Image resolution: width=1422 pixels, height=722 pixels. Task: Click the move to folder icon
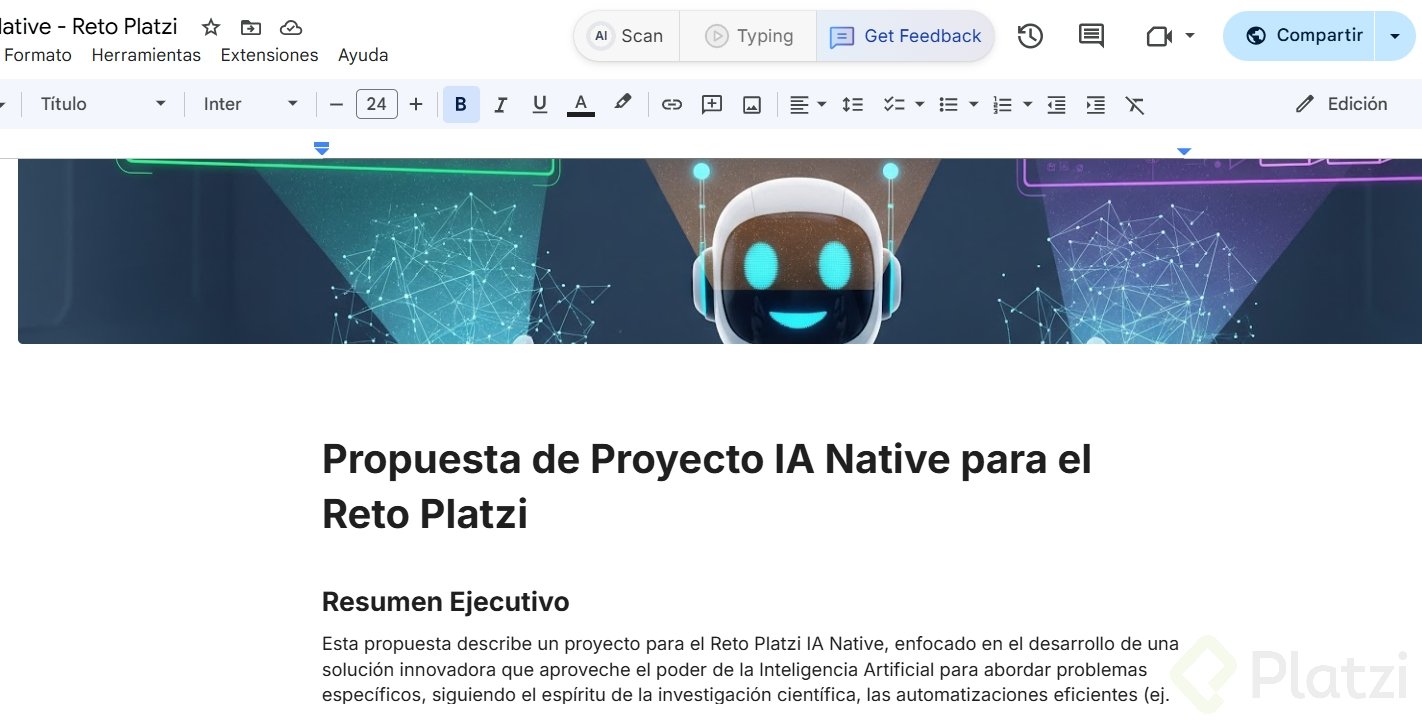tap(251, 27)
